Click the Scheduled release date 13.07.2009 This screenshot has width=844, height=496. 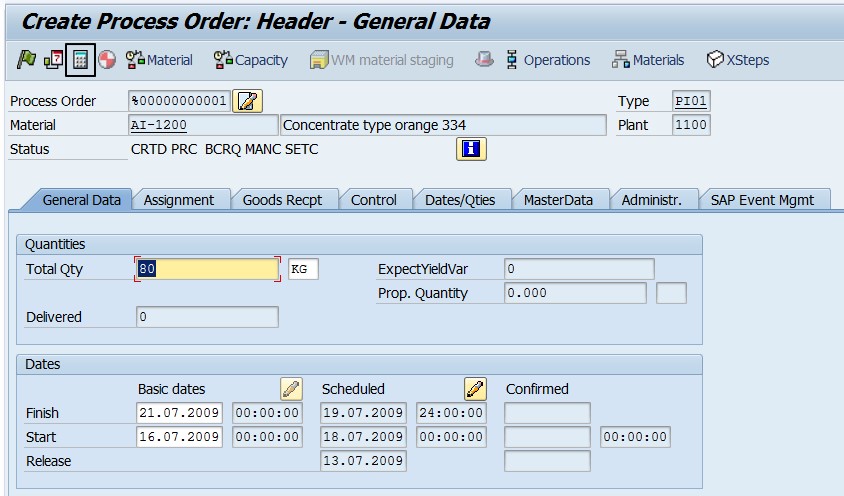(x=363, y=461)
